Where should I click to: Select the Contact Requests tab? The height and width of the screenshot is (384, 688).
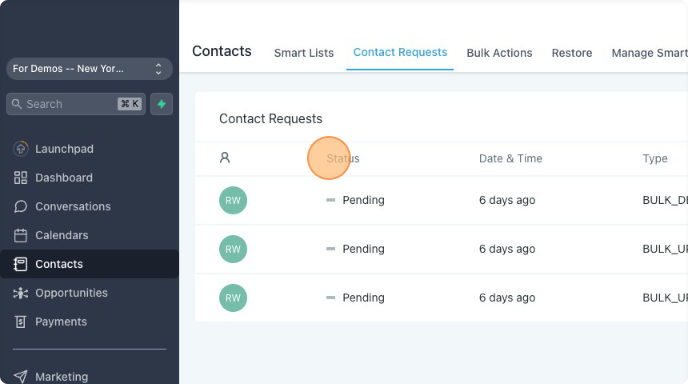coord(400,52)
